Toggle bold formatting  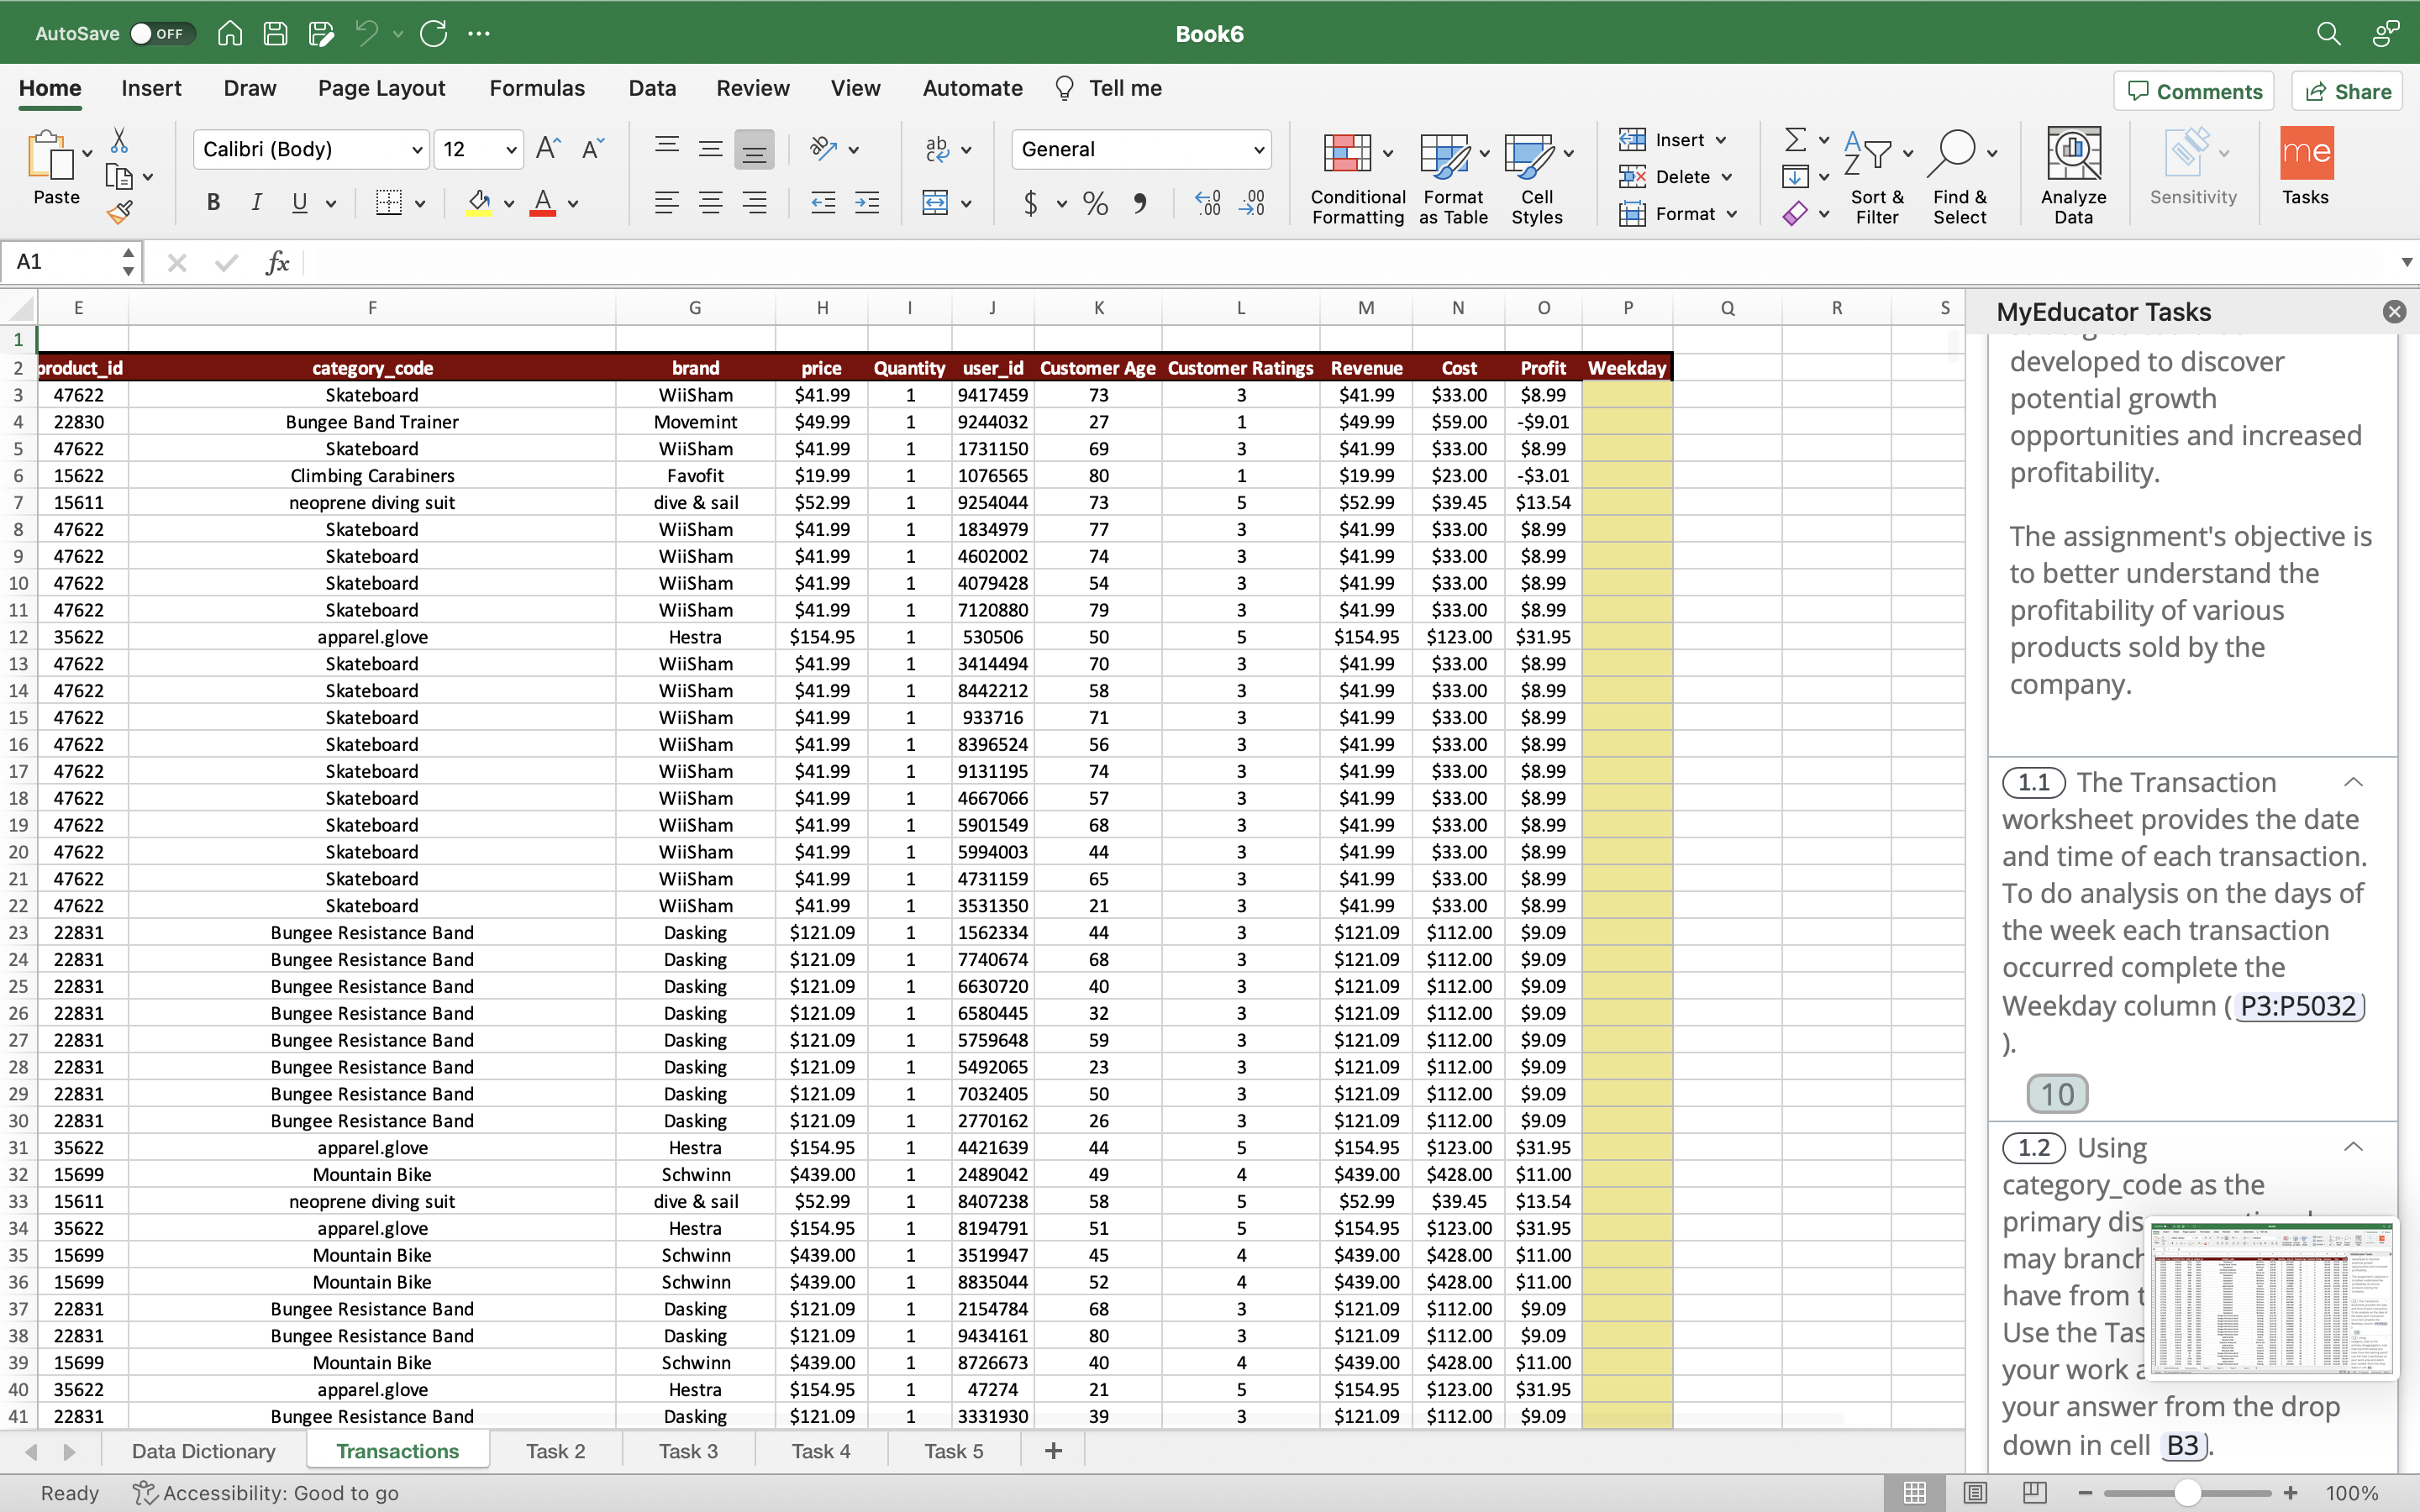213,203
